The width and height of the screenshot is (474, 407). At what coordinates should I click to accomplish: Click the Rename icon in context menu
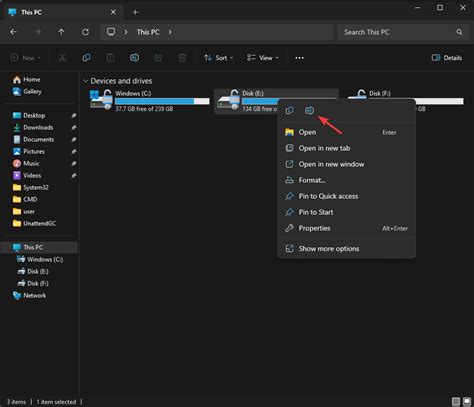coord(309,110)
